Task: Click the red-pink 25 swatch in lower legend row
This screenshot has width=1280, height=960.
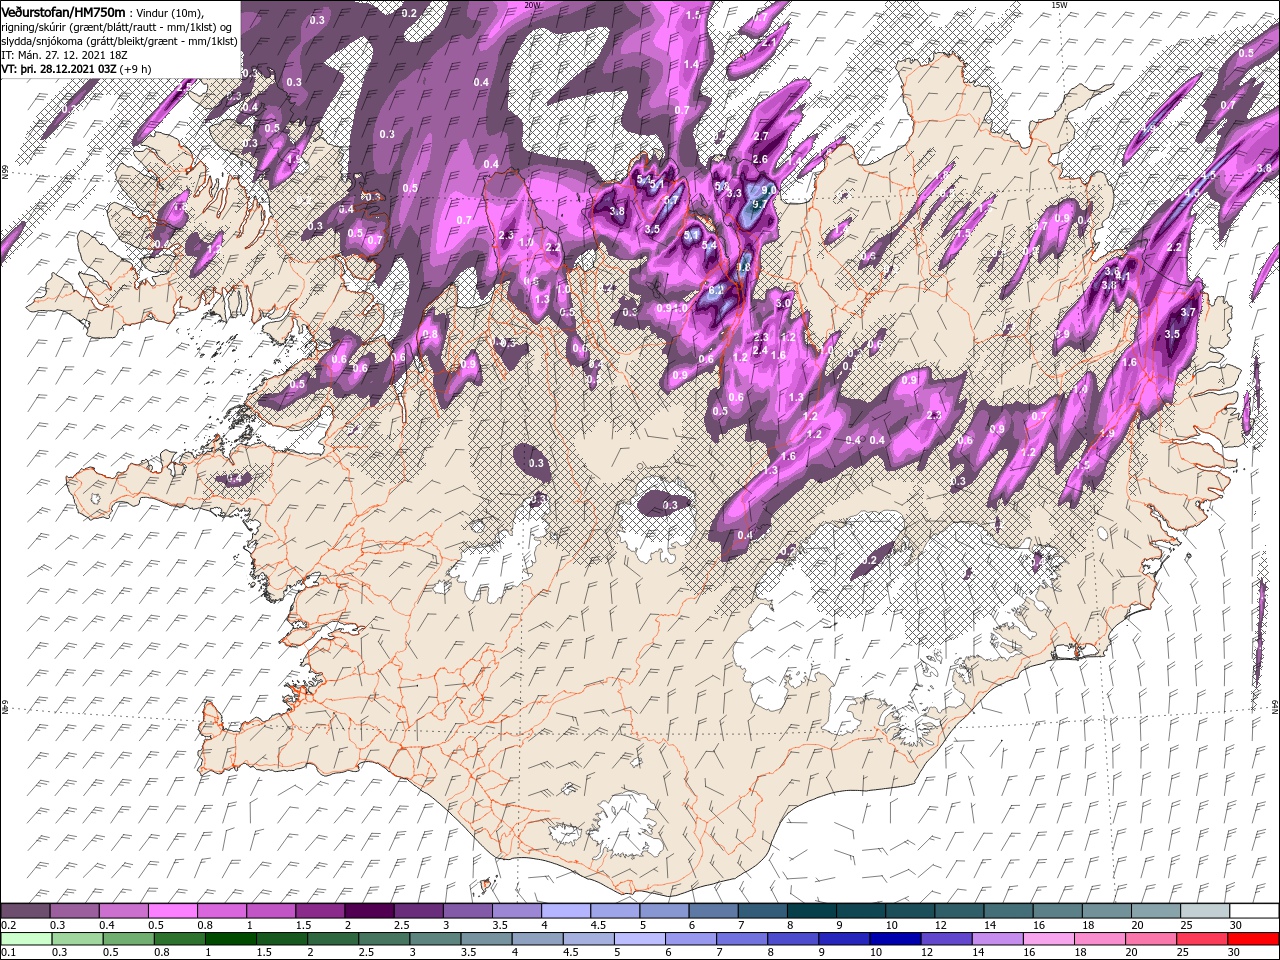Action: pos(1203,938)
